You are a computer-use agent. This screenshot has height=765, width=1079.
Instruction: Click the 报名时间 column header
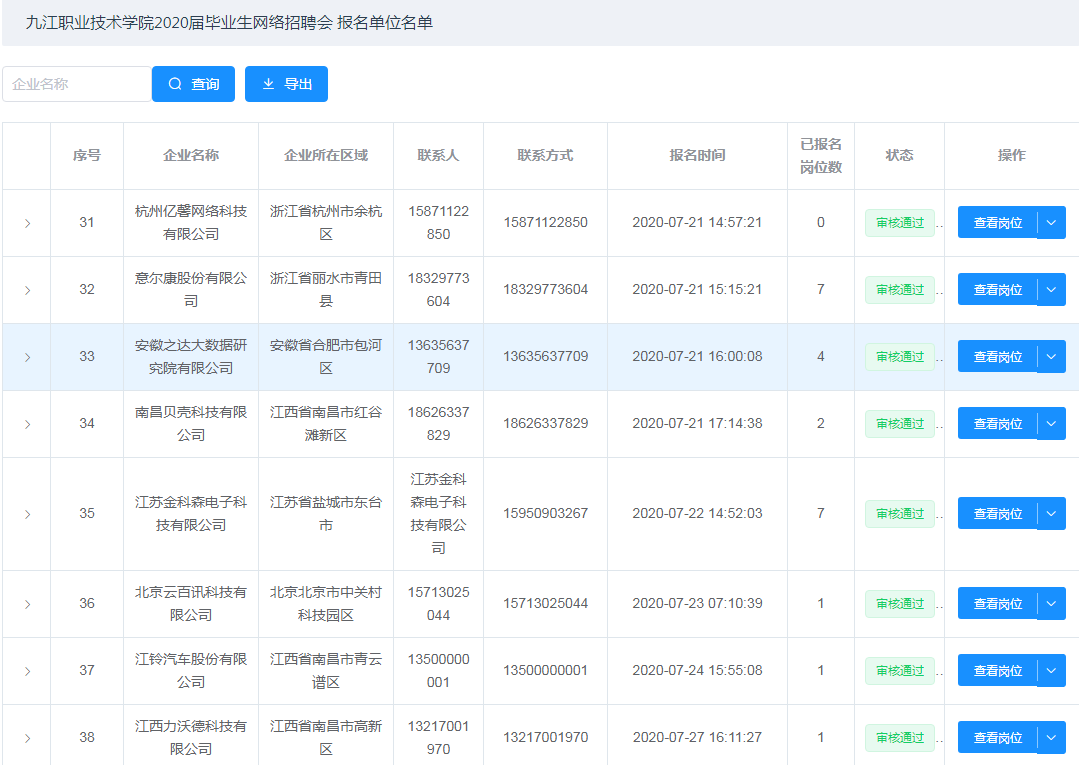coord(697,155)
